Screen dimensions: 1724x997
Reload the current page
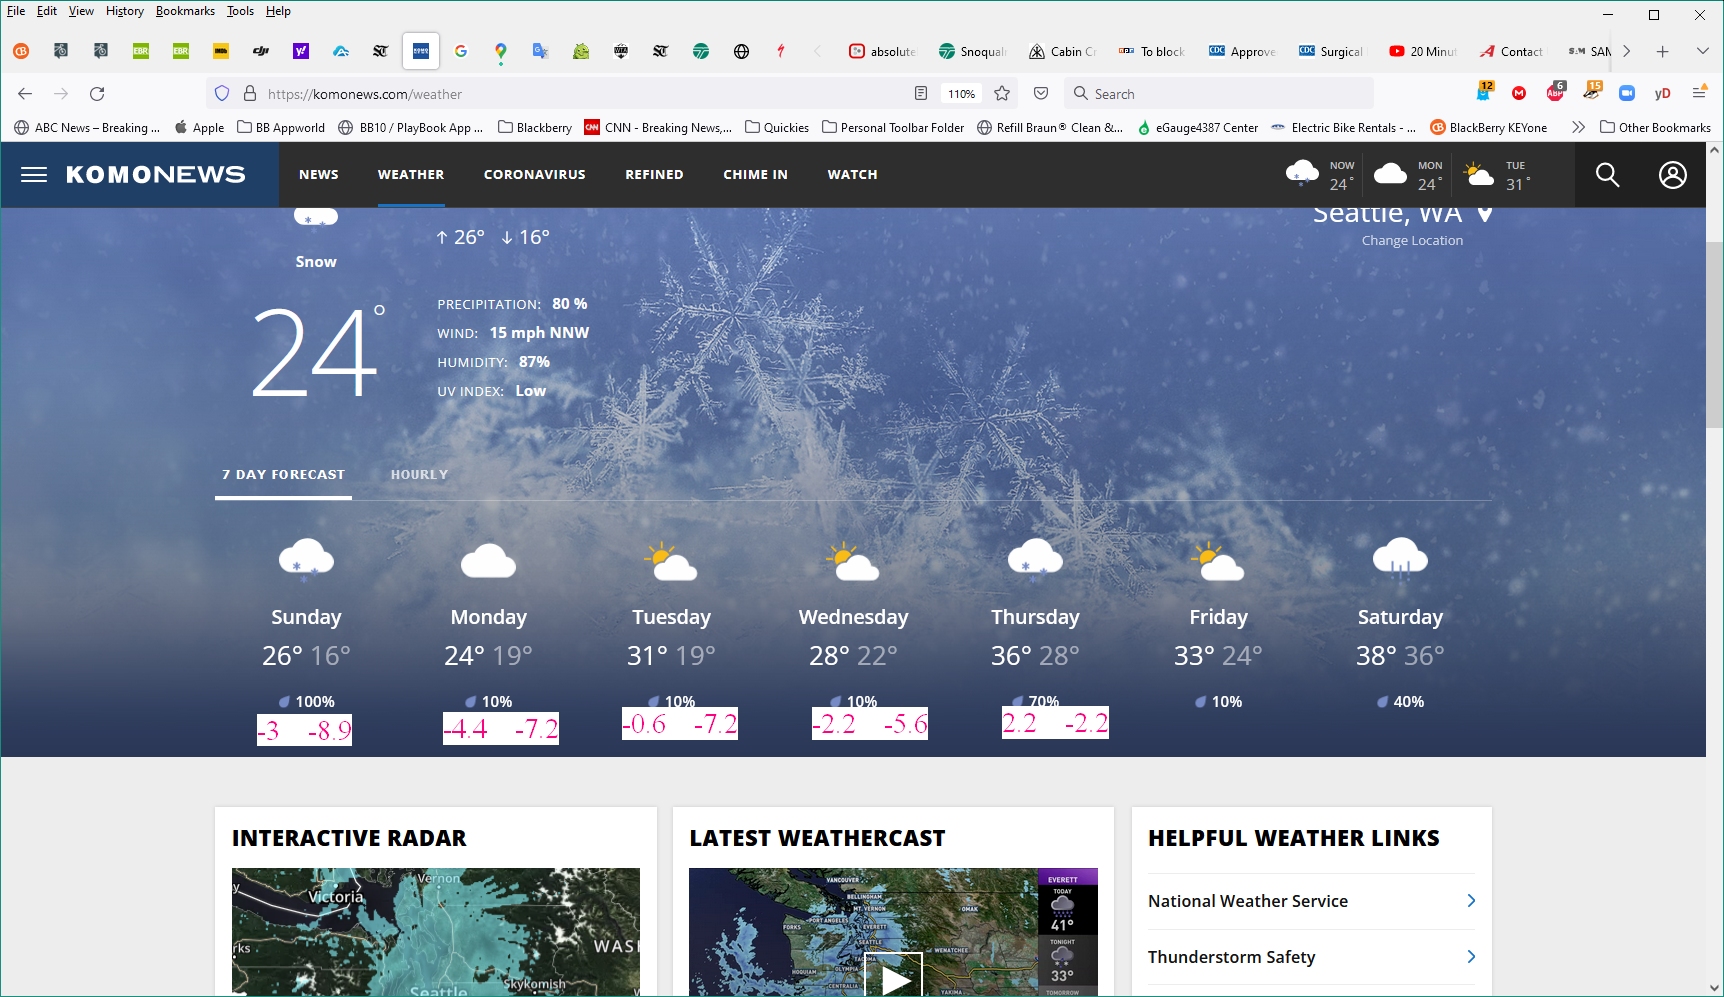pyautogui.click(x=97, y=94)
